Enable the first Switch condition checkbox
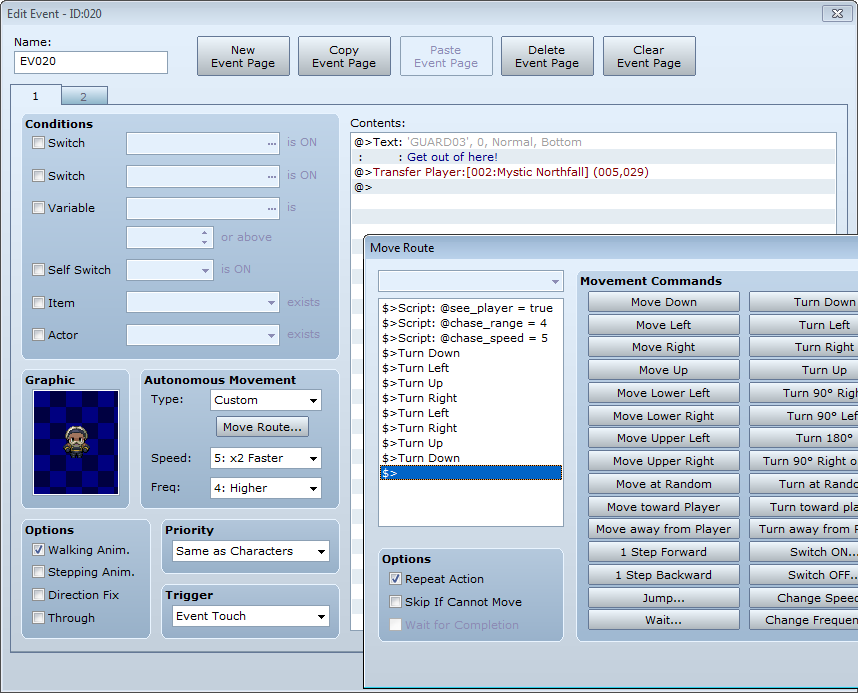This screenshot has width=858, height=693. click(38, 143)
